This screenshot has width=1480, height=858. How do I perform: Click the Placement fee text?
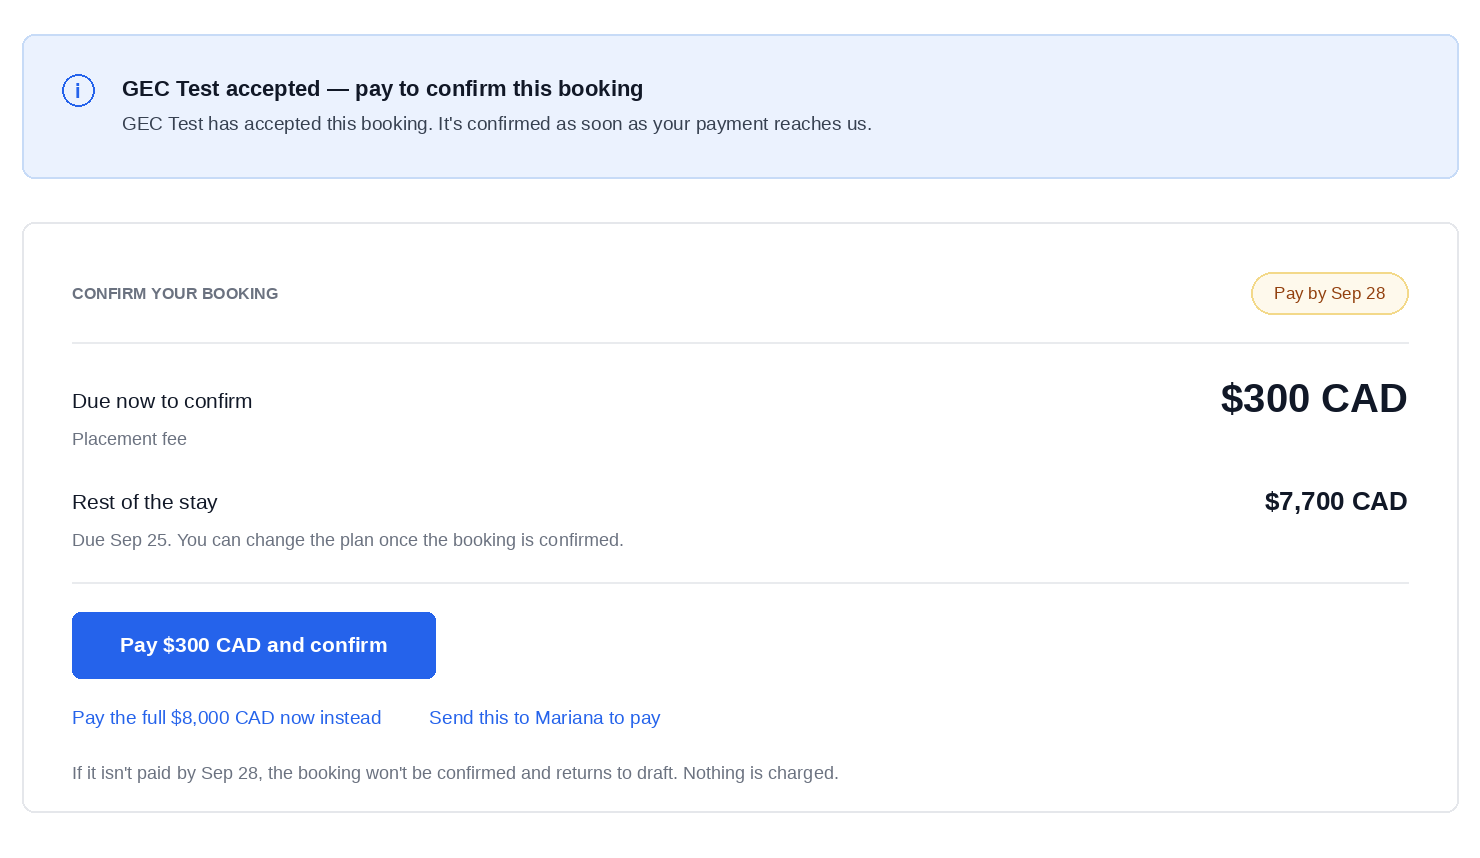point(129,439)
